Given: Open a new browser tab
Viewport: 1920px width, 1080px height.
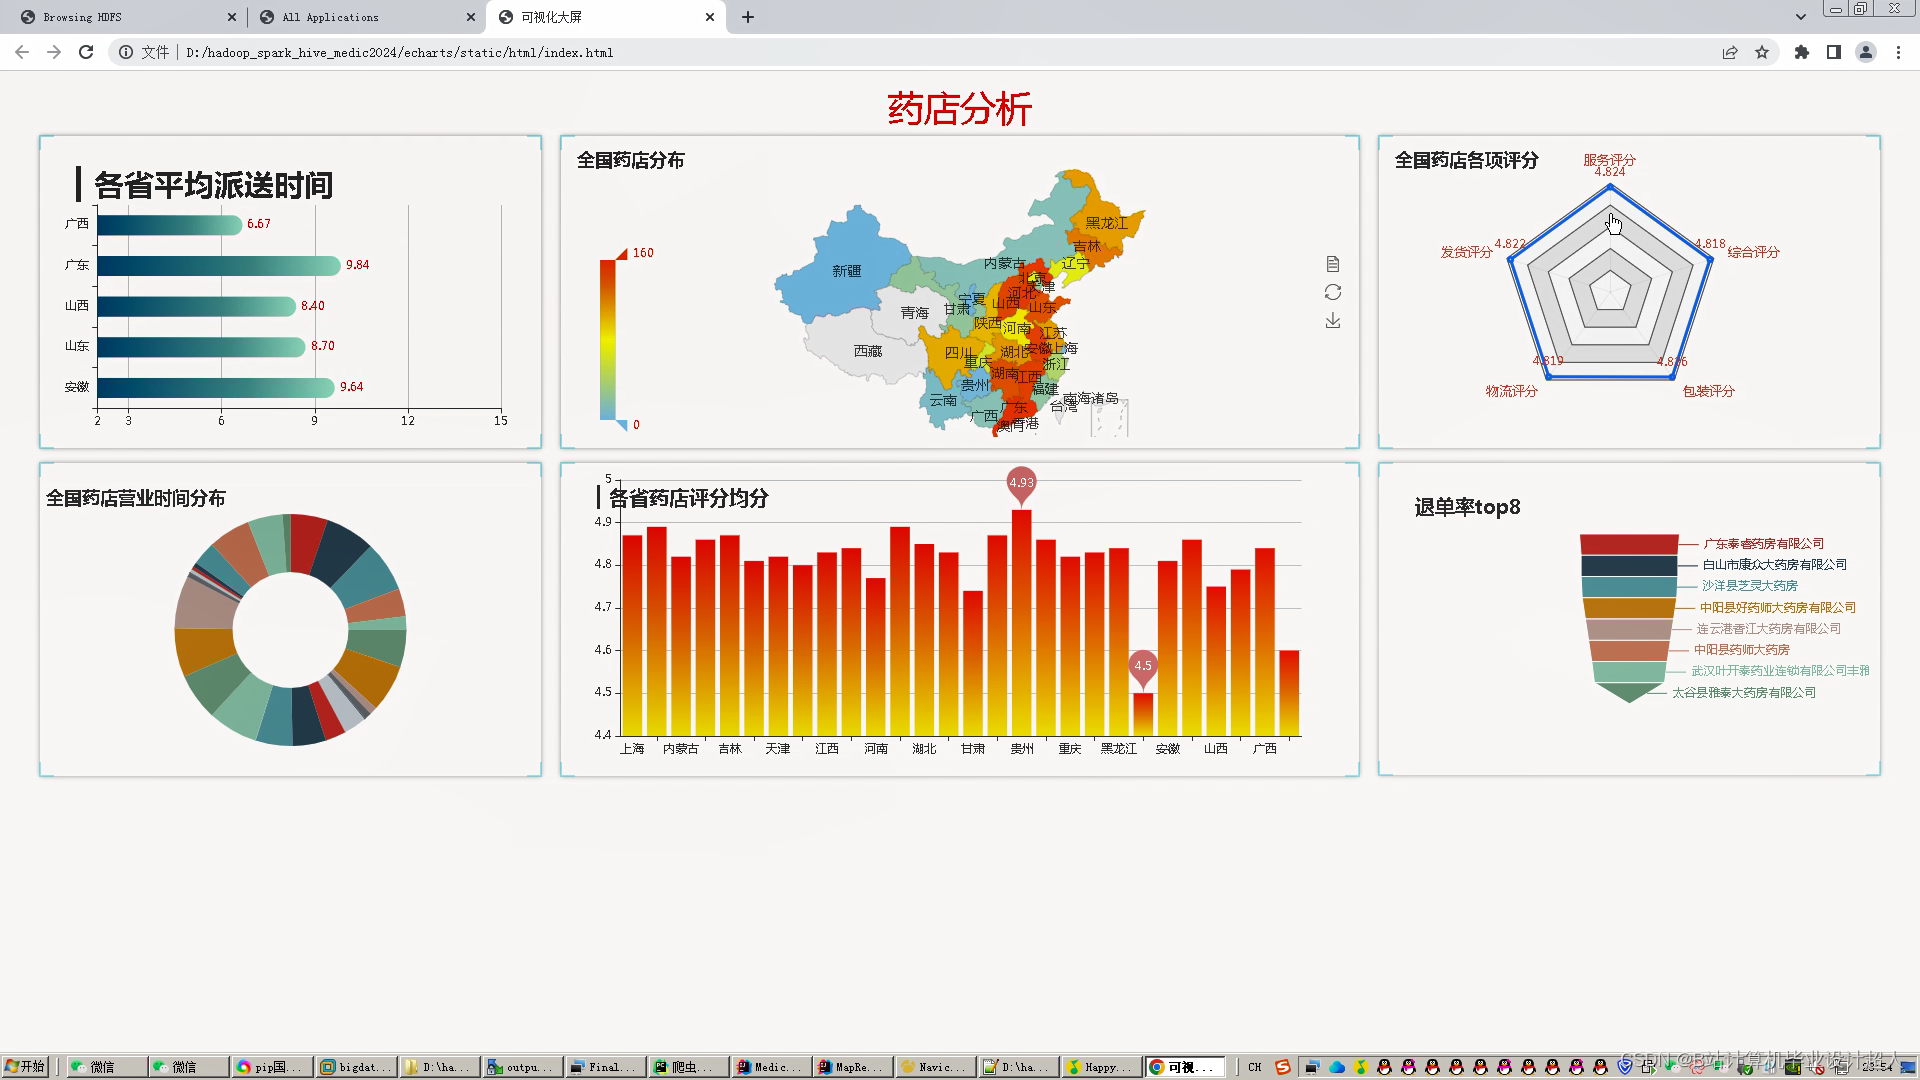Looking at the screenshot, I should pos(747,17).
